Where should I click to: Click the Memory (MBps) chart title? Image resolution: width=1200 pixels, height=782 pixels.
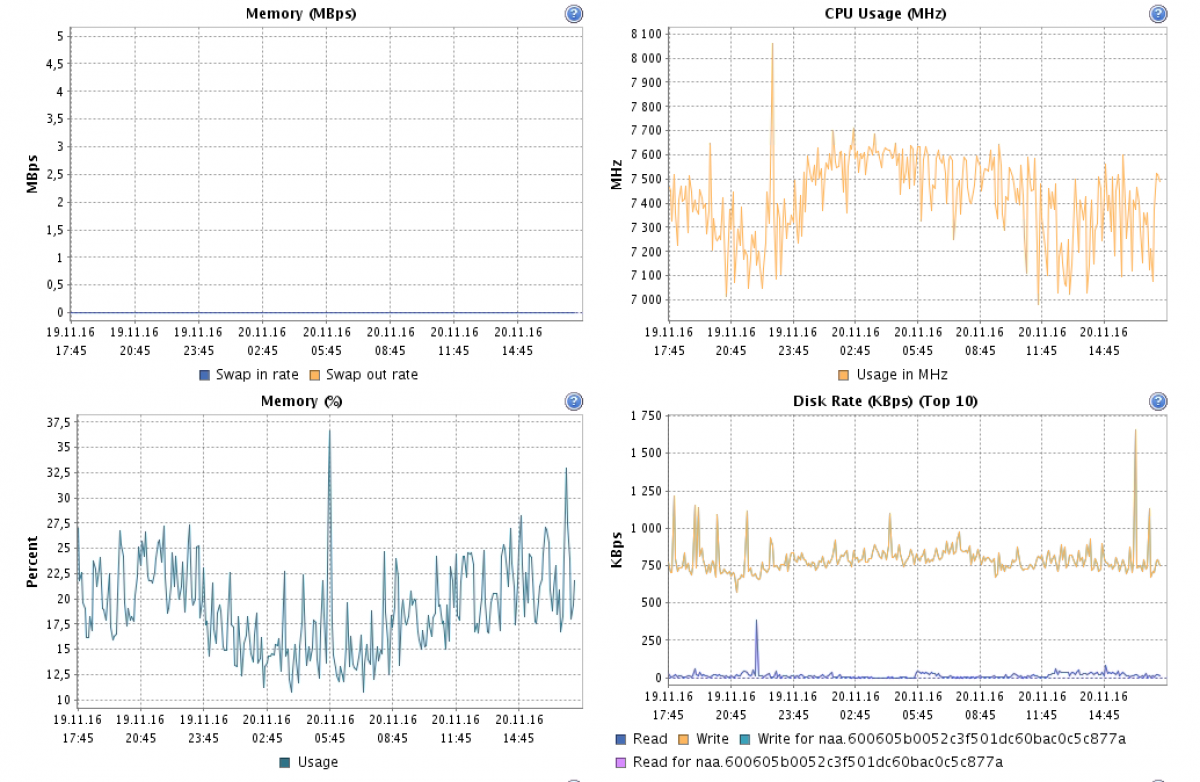coord(301,14)
